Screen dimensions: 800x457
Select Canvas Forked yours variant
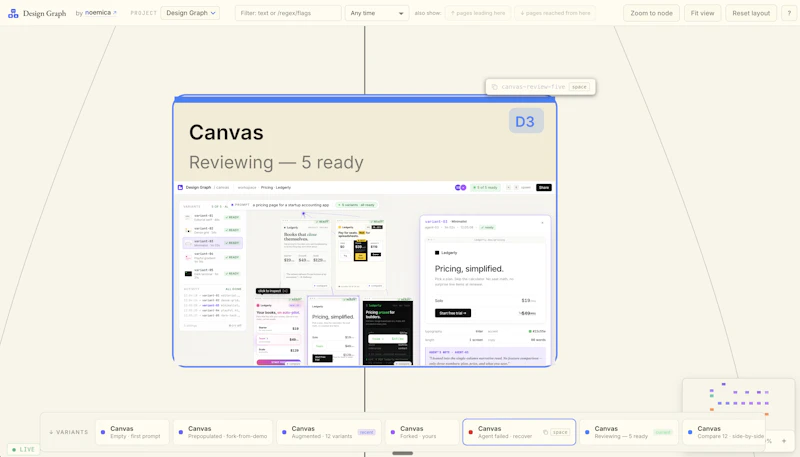tap(421, 432)
